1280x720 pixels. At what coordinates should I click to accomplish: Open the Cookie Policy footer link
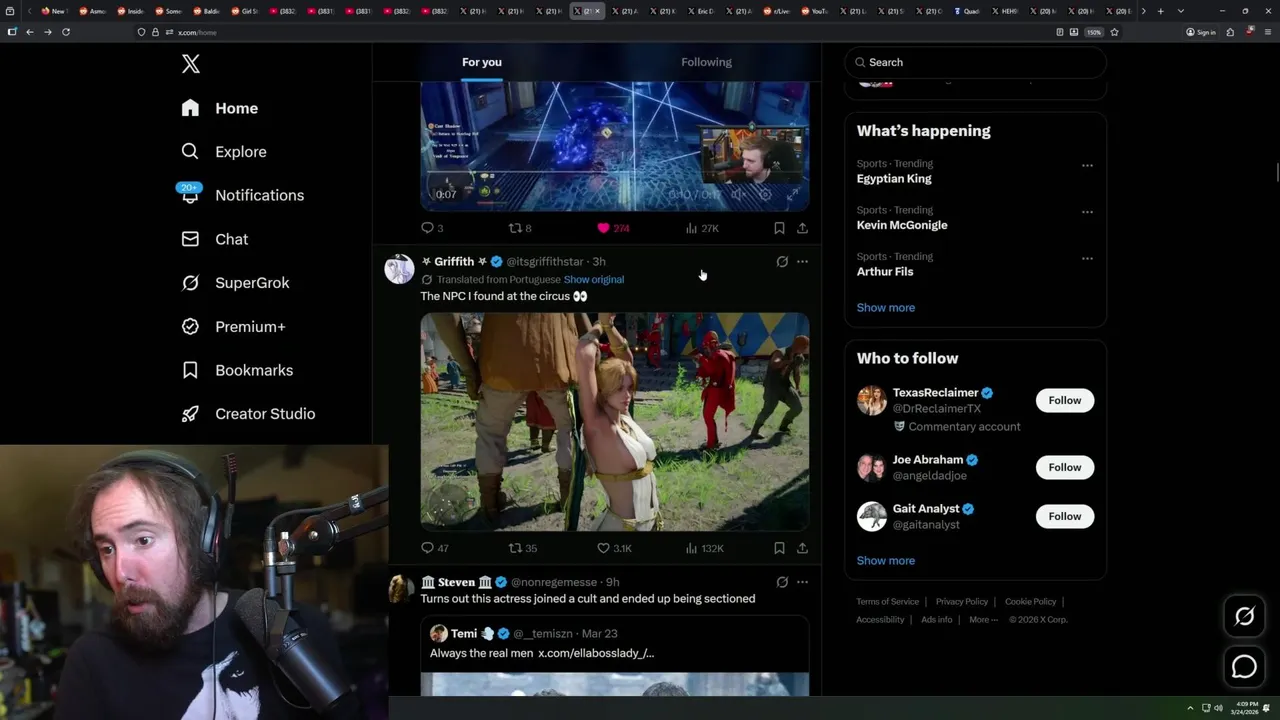point(1030,602)
